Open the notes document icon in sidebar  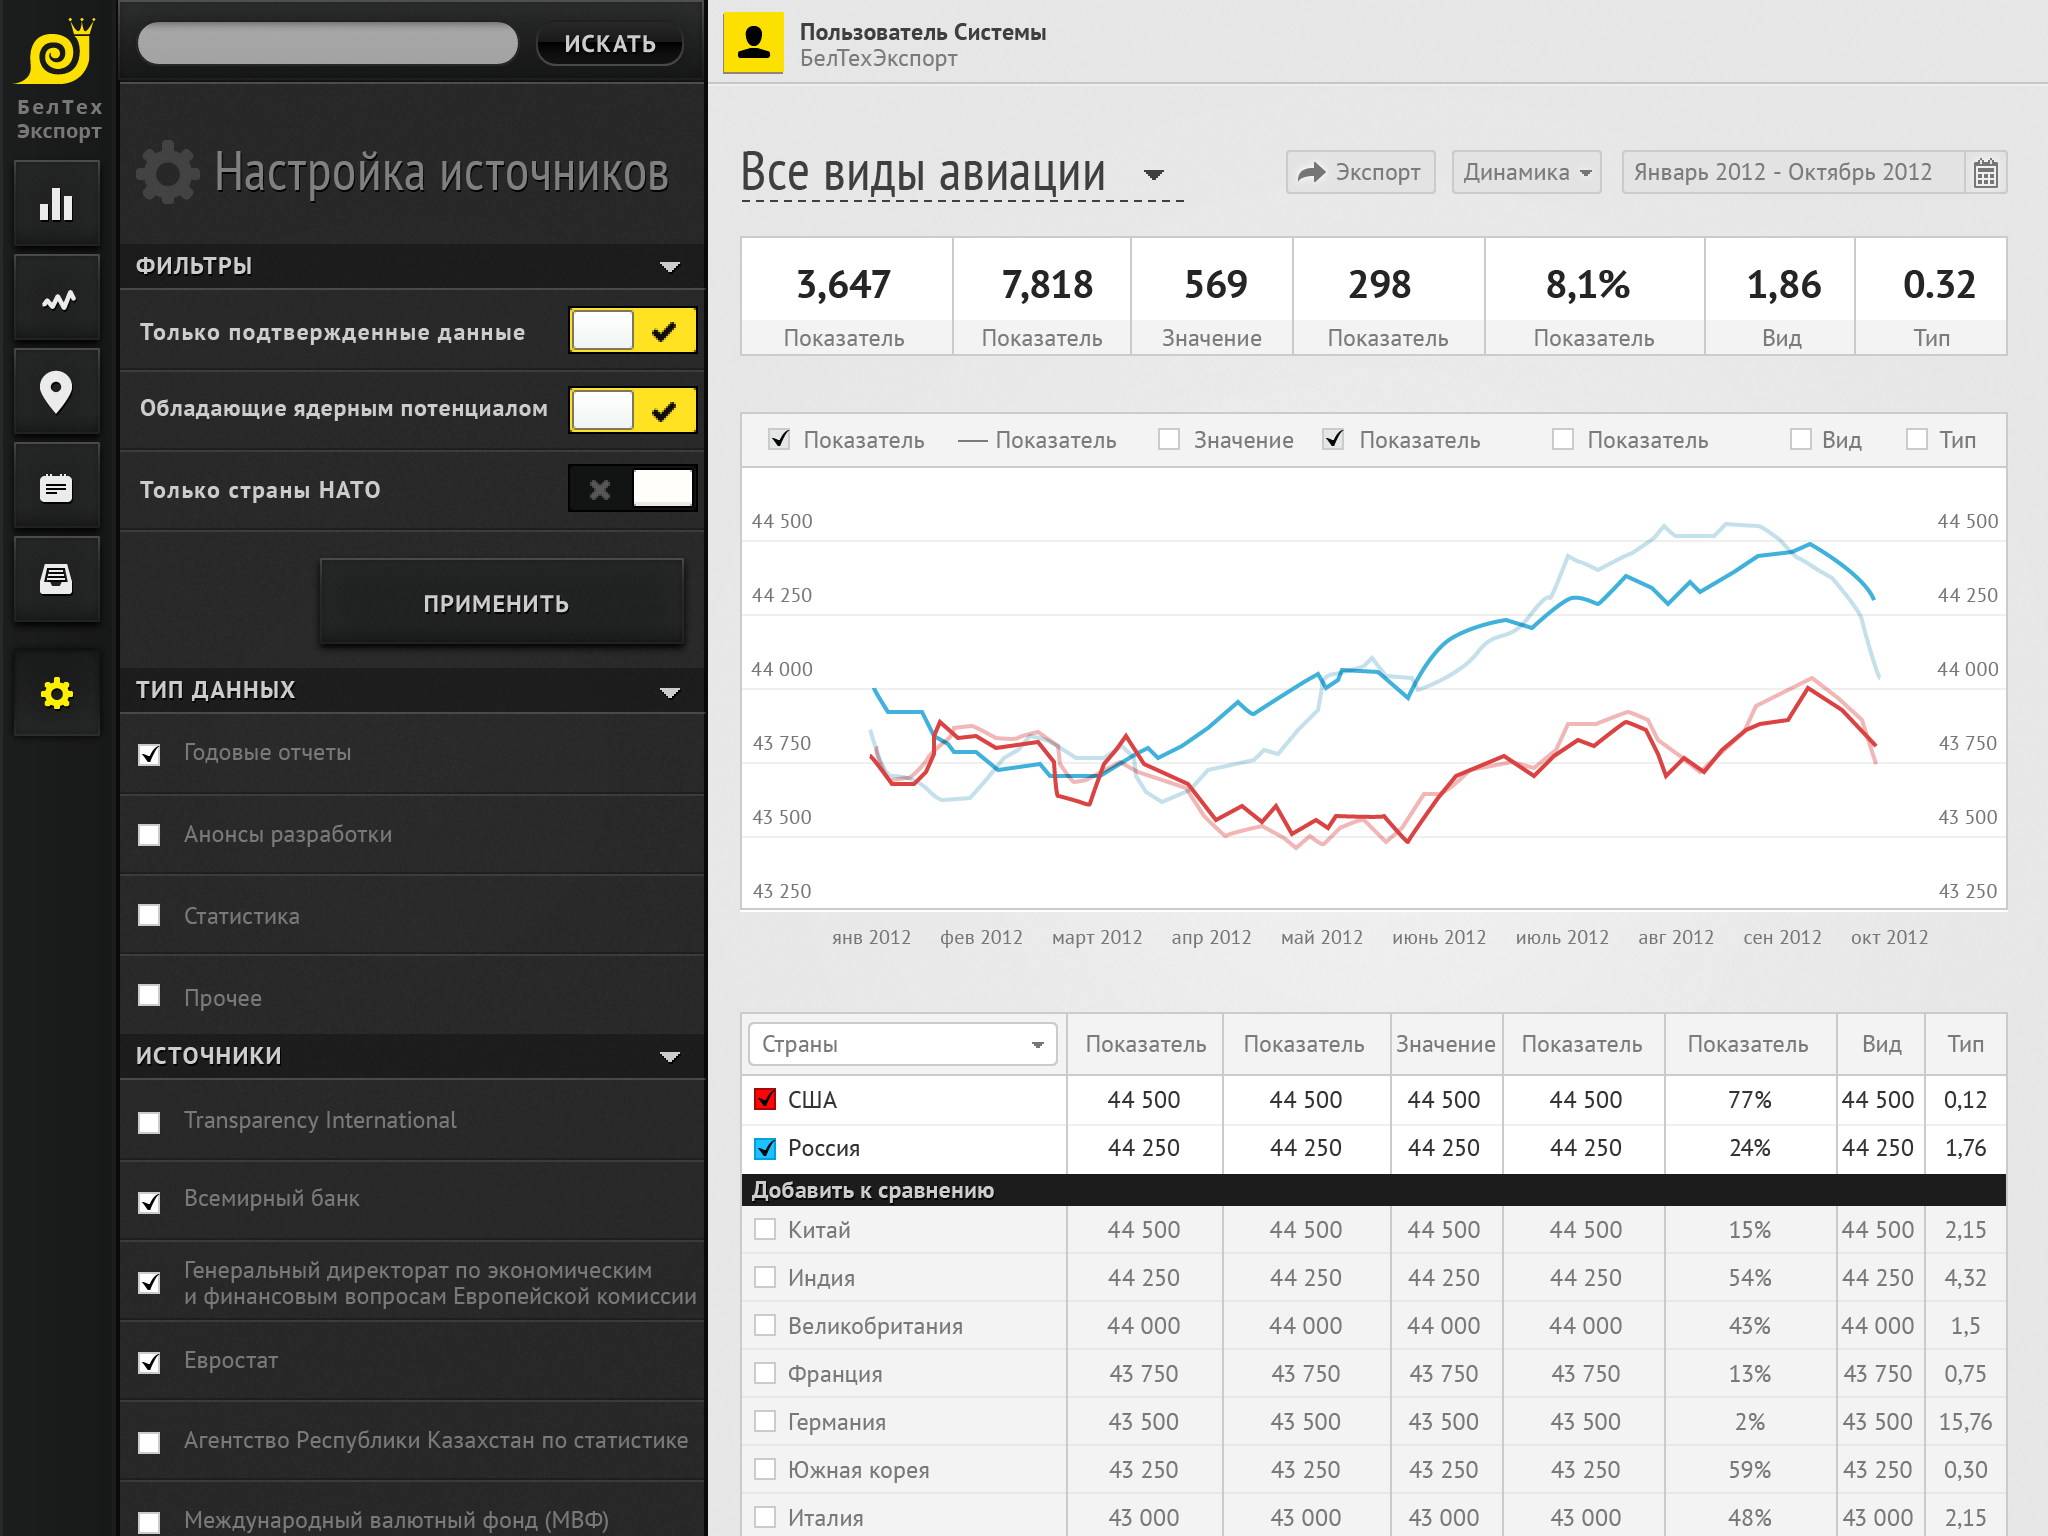57,487
